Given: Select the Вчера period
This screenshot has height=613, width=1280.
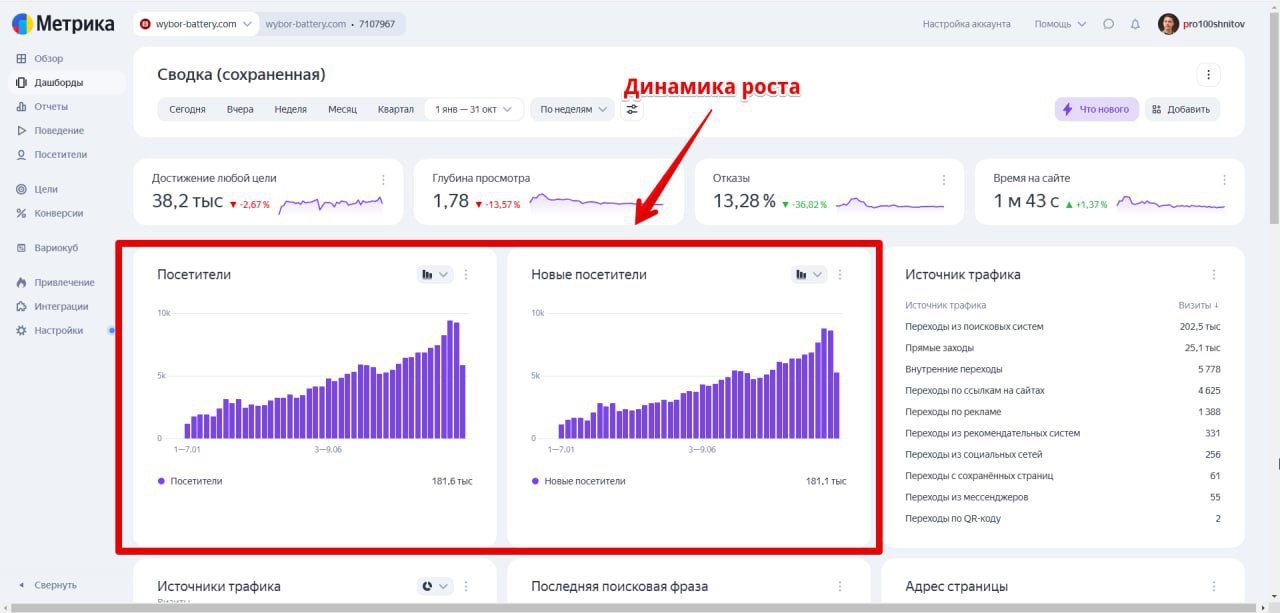Looking at the screenshot, I should (240, 109).
